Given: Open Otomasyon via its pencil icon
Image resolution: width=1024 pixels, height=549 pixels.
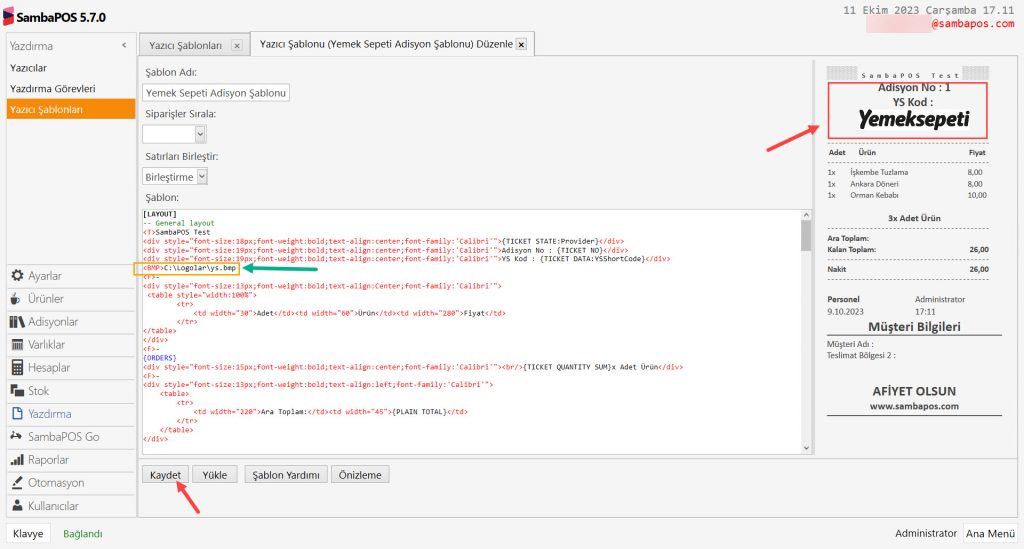Looking at the screenshot, I should (x=17, y=483).
